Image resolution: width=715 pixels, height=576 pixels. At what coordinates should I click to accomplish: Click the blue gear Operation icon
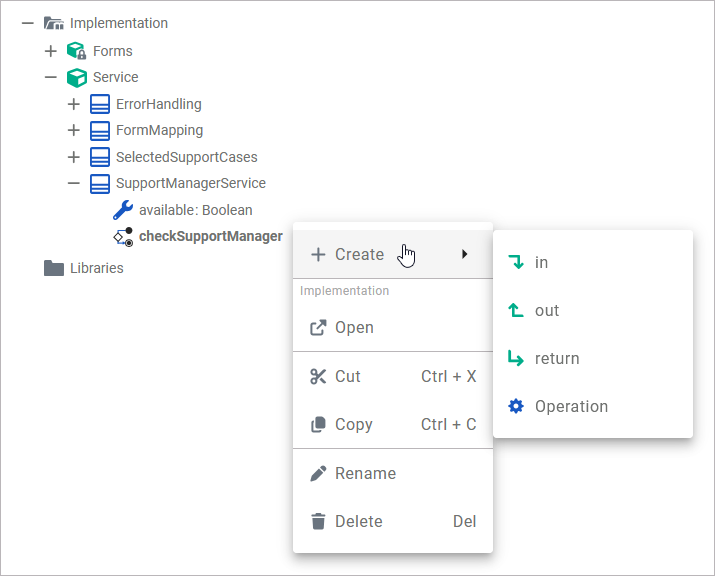[x=516, y=406]
